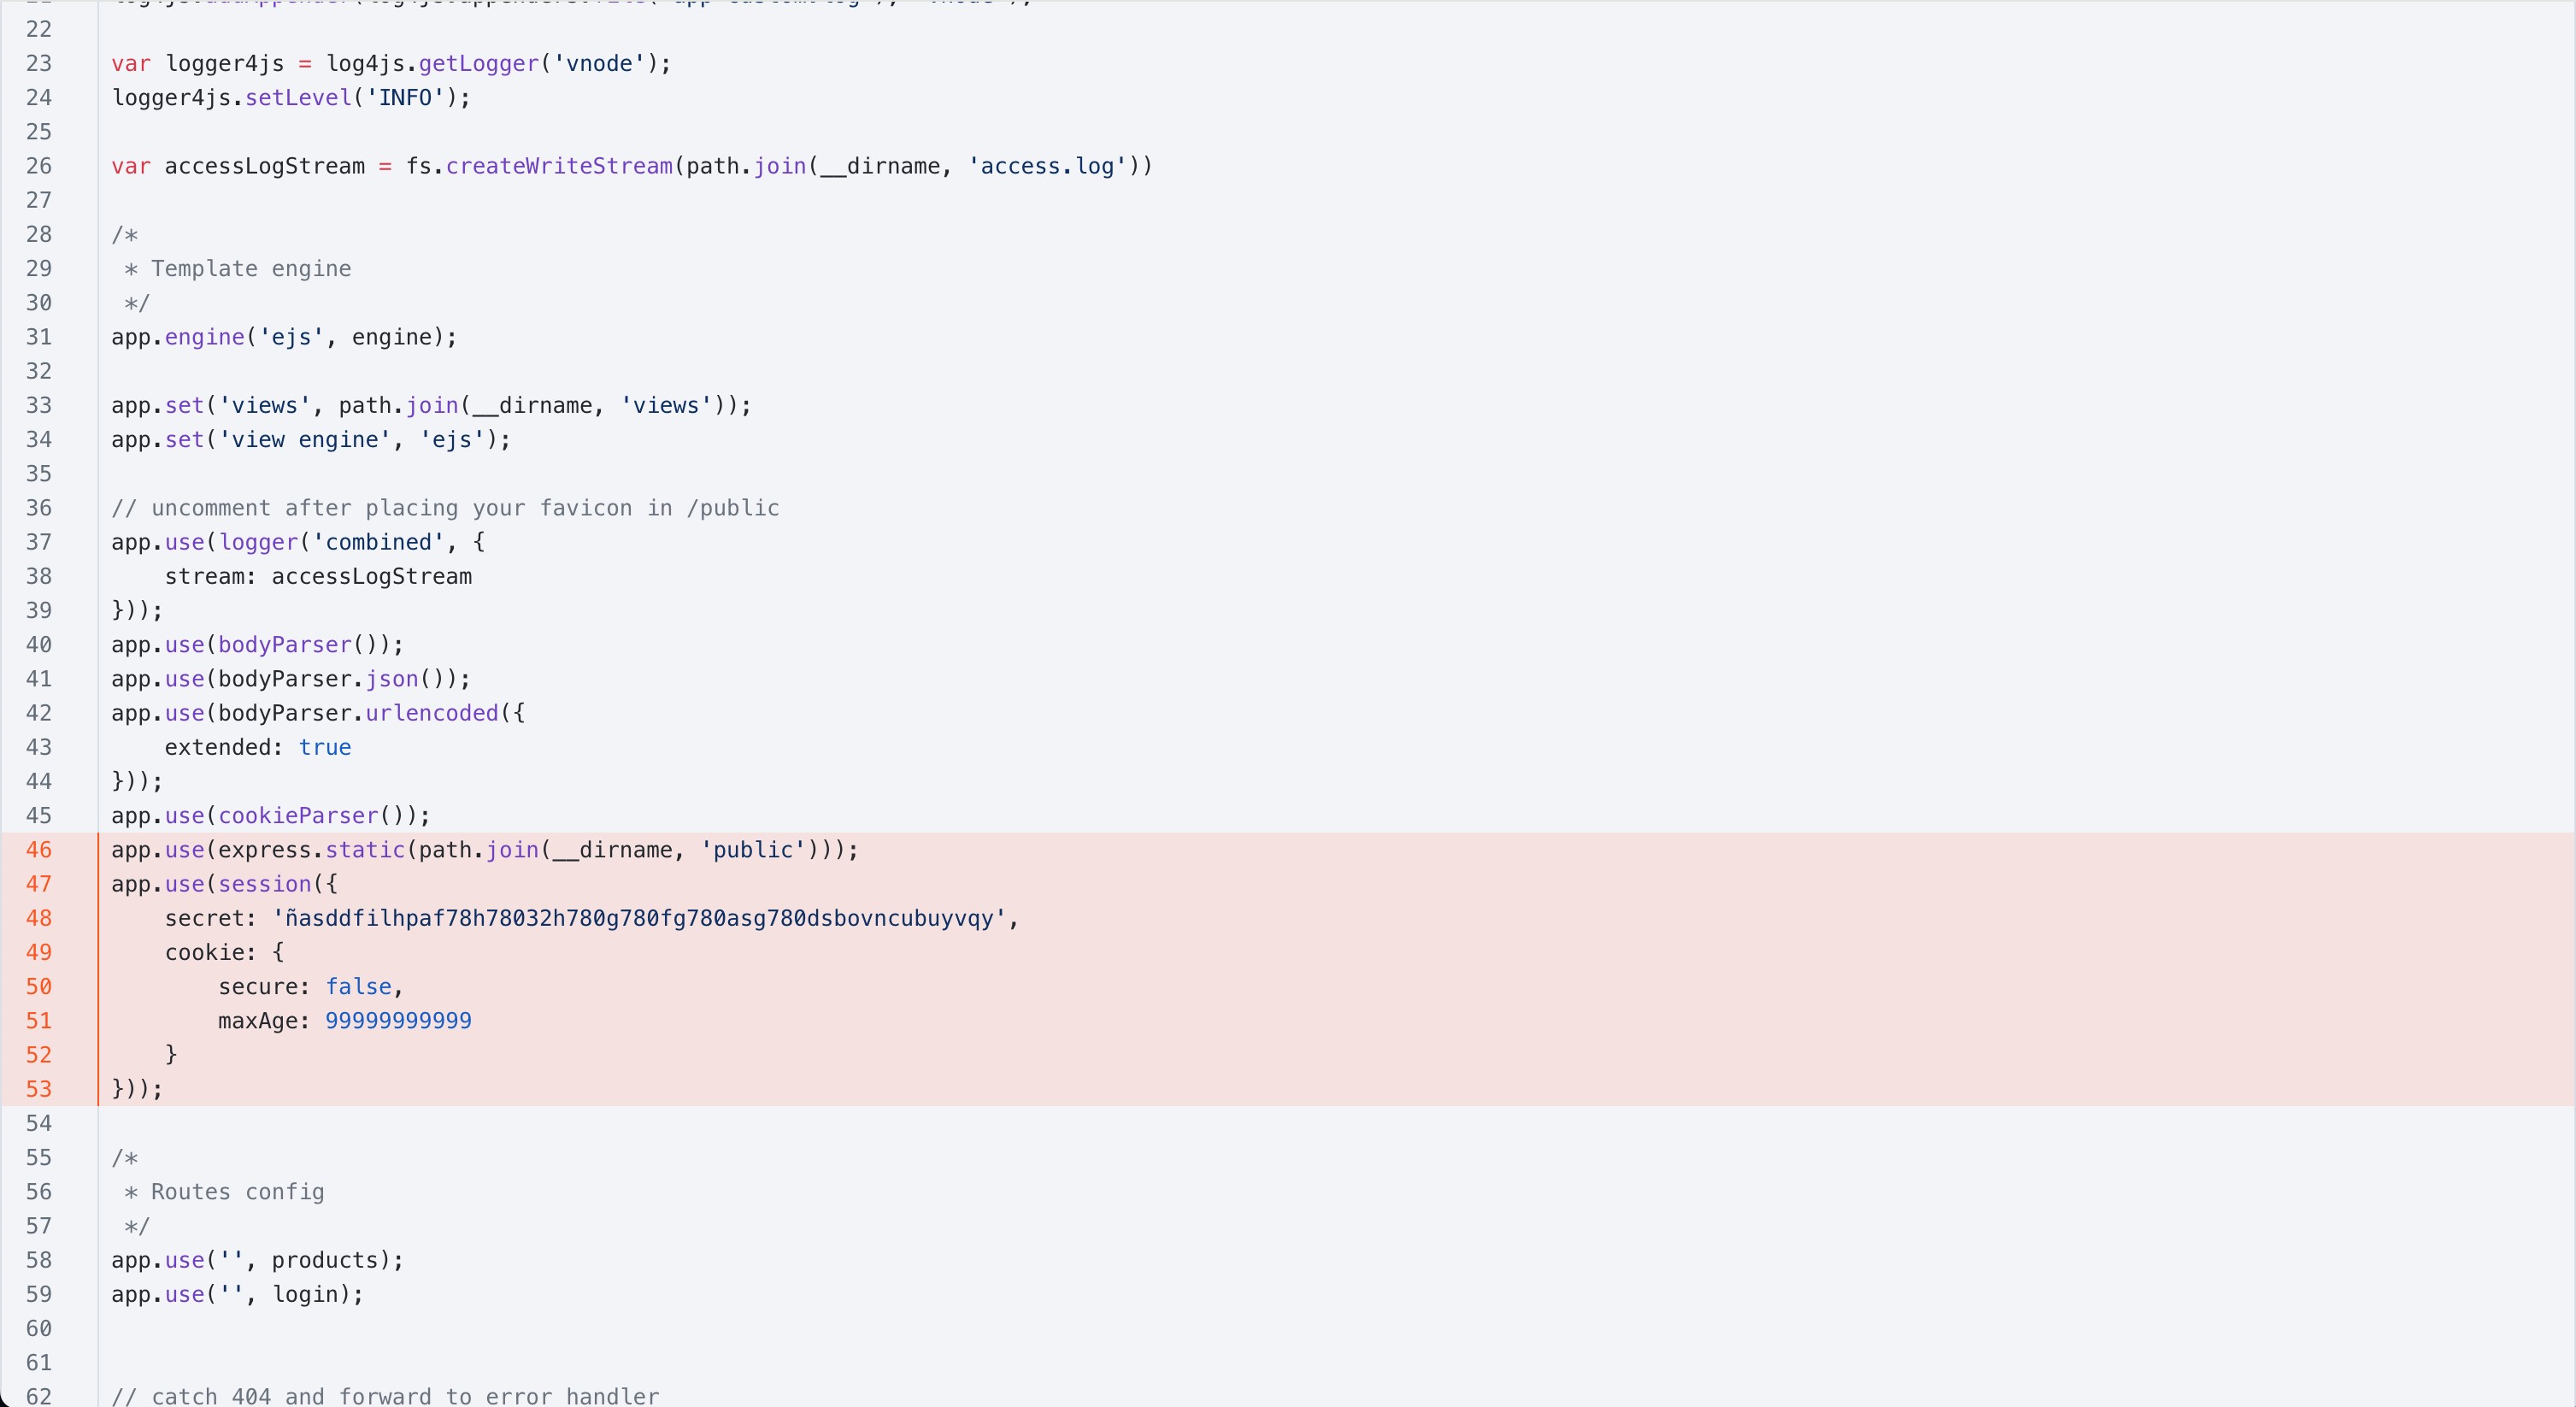Click the 'Routes config' comment text
This screenshot has width=2576, height=1407.
coord(237,1192)
